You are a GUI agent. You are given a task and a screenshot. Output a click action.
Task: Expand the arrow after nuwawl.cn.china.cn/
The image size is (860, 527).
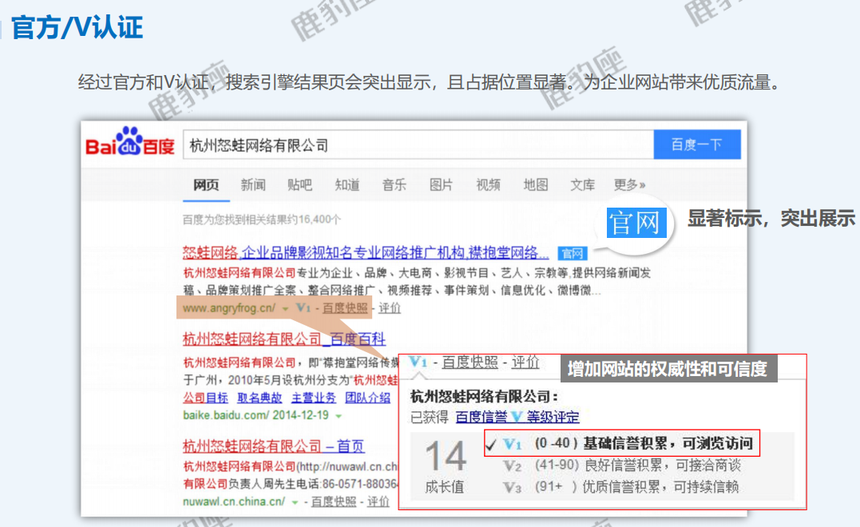(295, 502)
